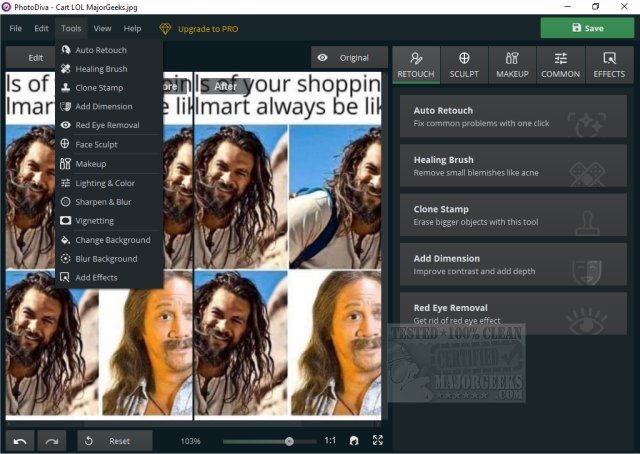Screen dimensions: 640x454
Task: Click the face-fit view icon
Action: point(354,441)
